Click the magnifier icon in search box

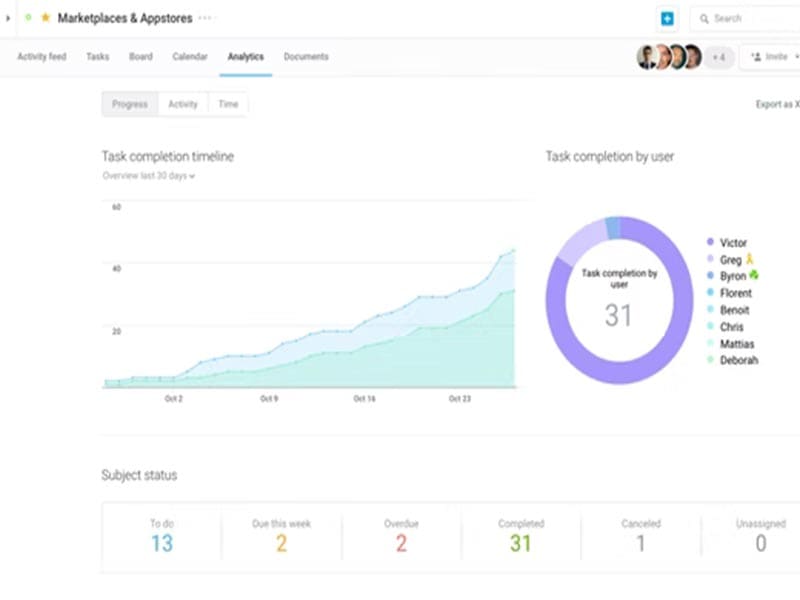click(x=704, y=18)
